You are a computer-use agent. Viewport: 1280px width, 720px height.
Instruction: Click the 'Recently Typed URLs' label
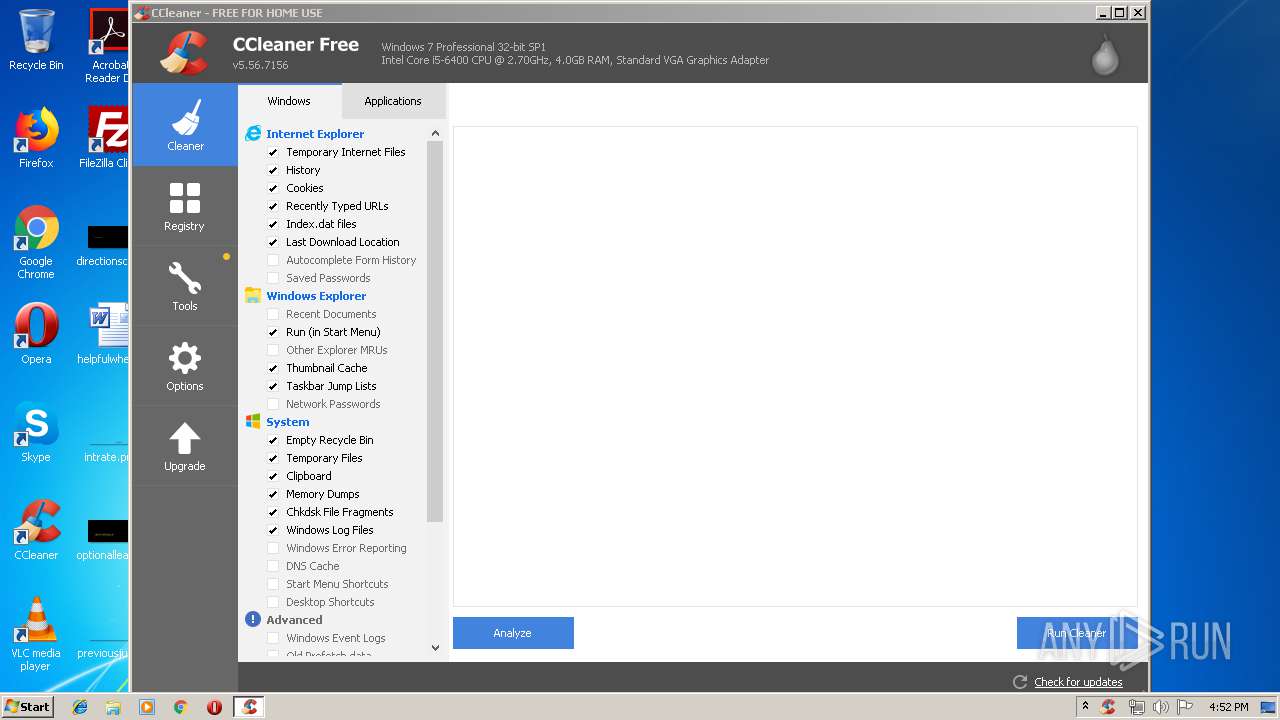point(337,206)
